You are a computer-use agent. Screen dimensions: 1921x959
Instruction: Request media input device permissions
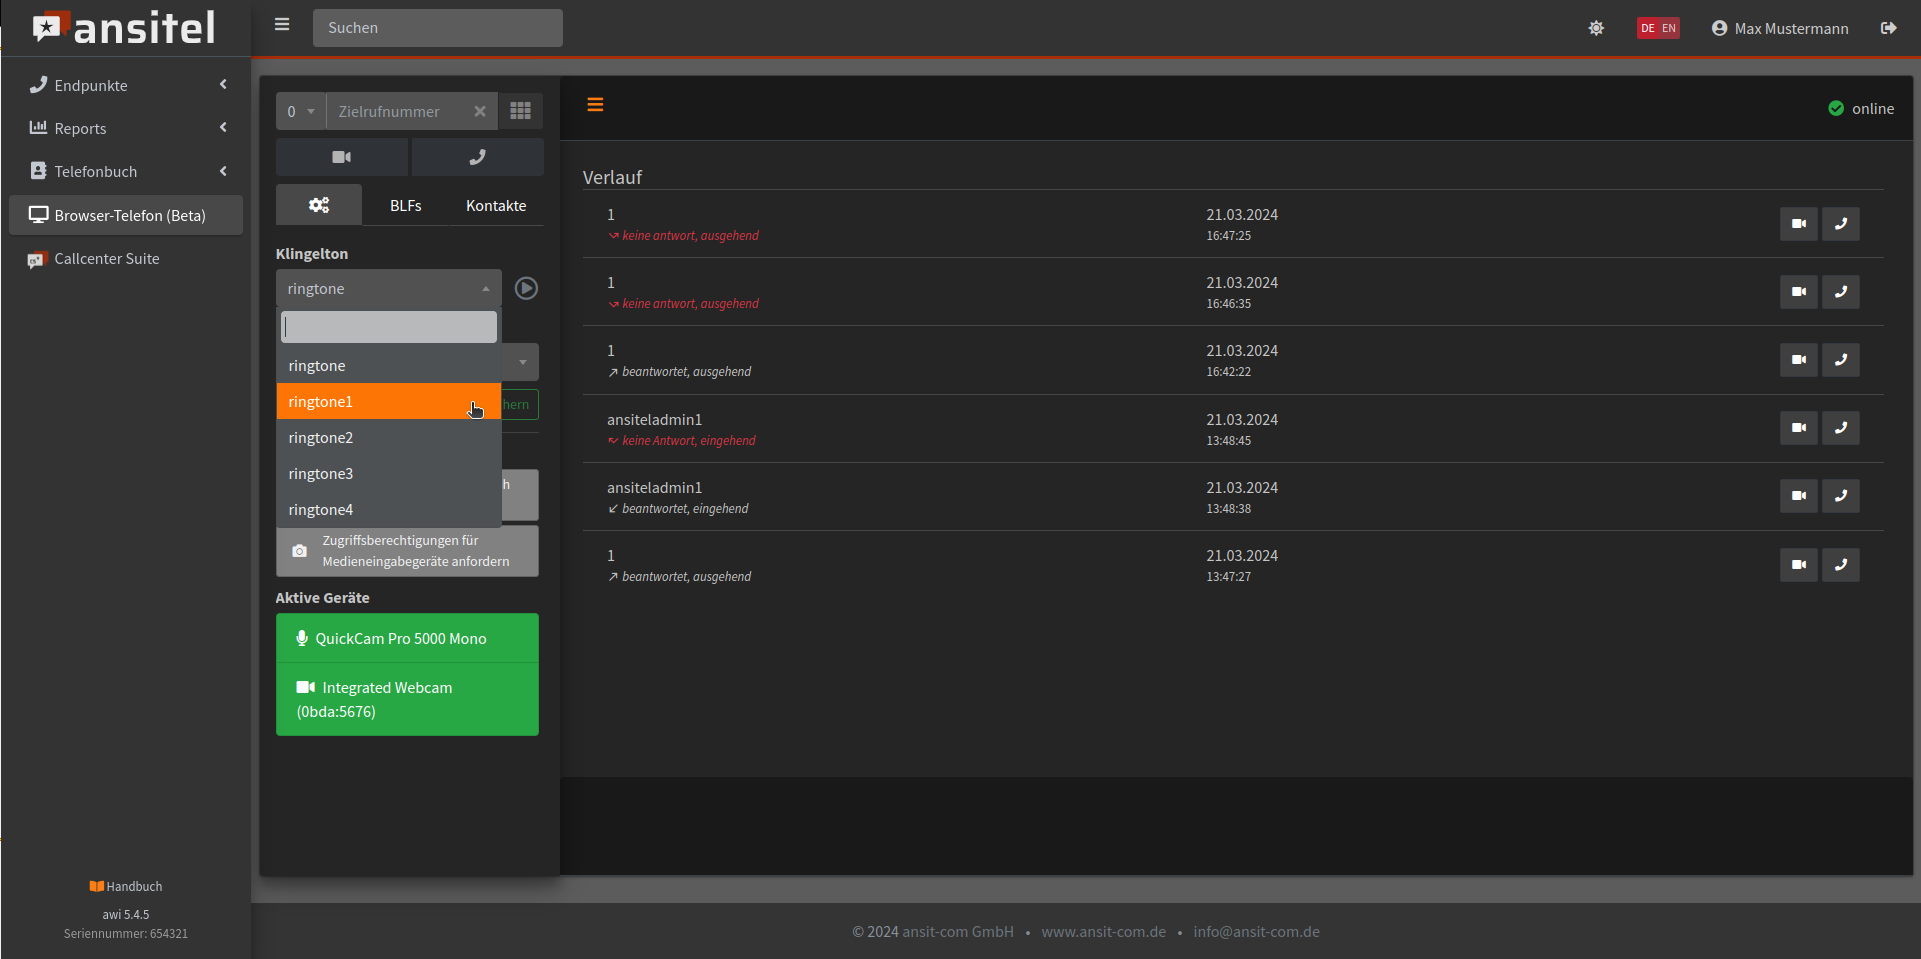tap(407, 551)
